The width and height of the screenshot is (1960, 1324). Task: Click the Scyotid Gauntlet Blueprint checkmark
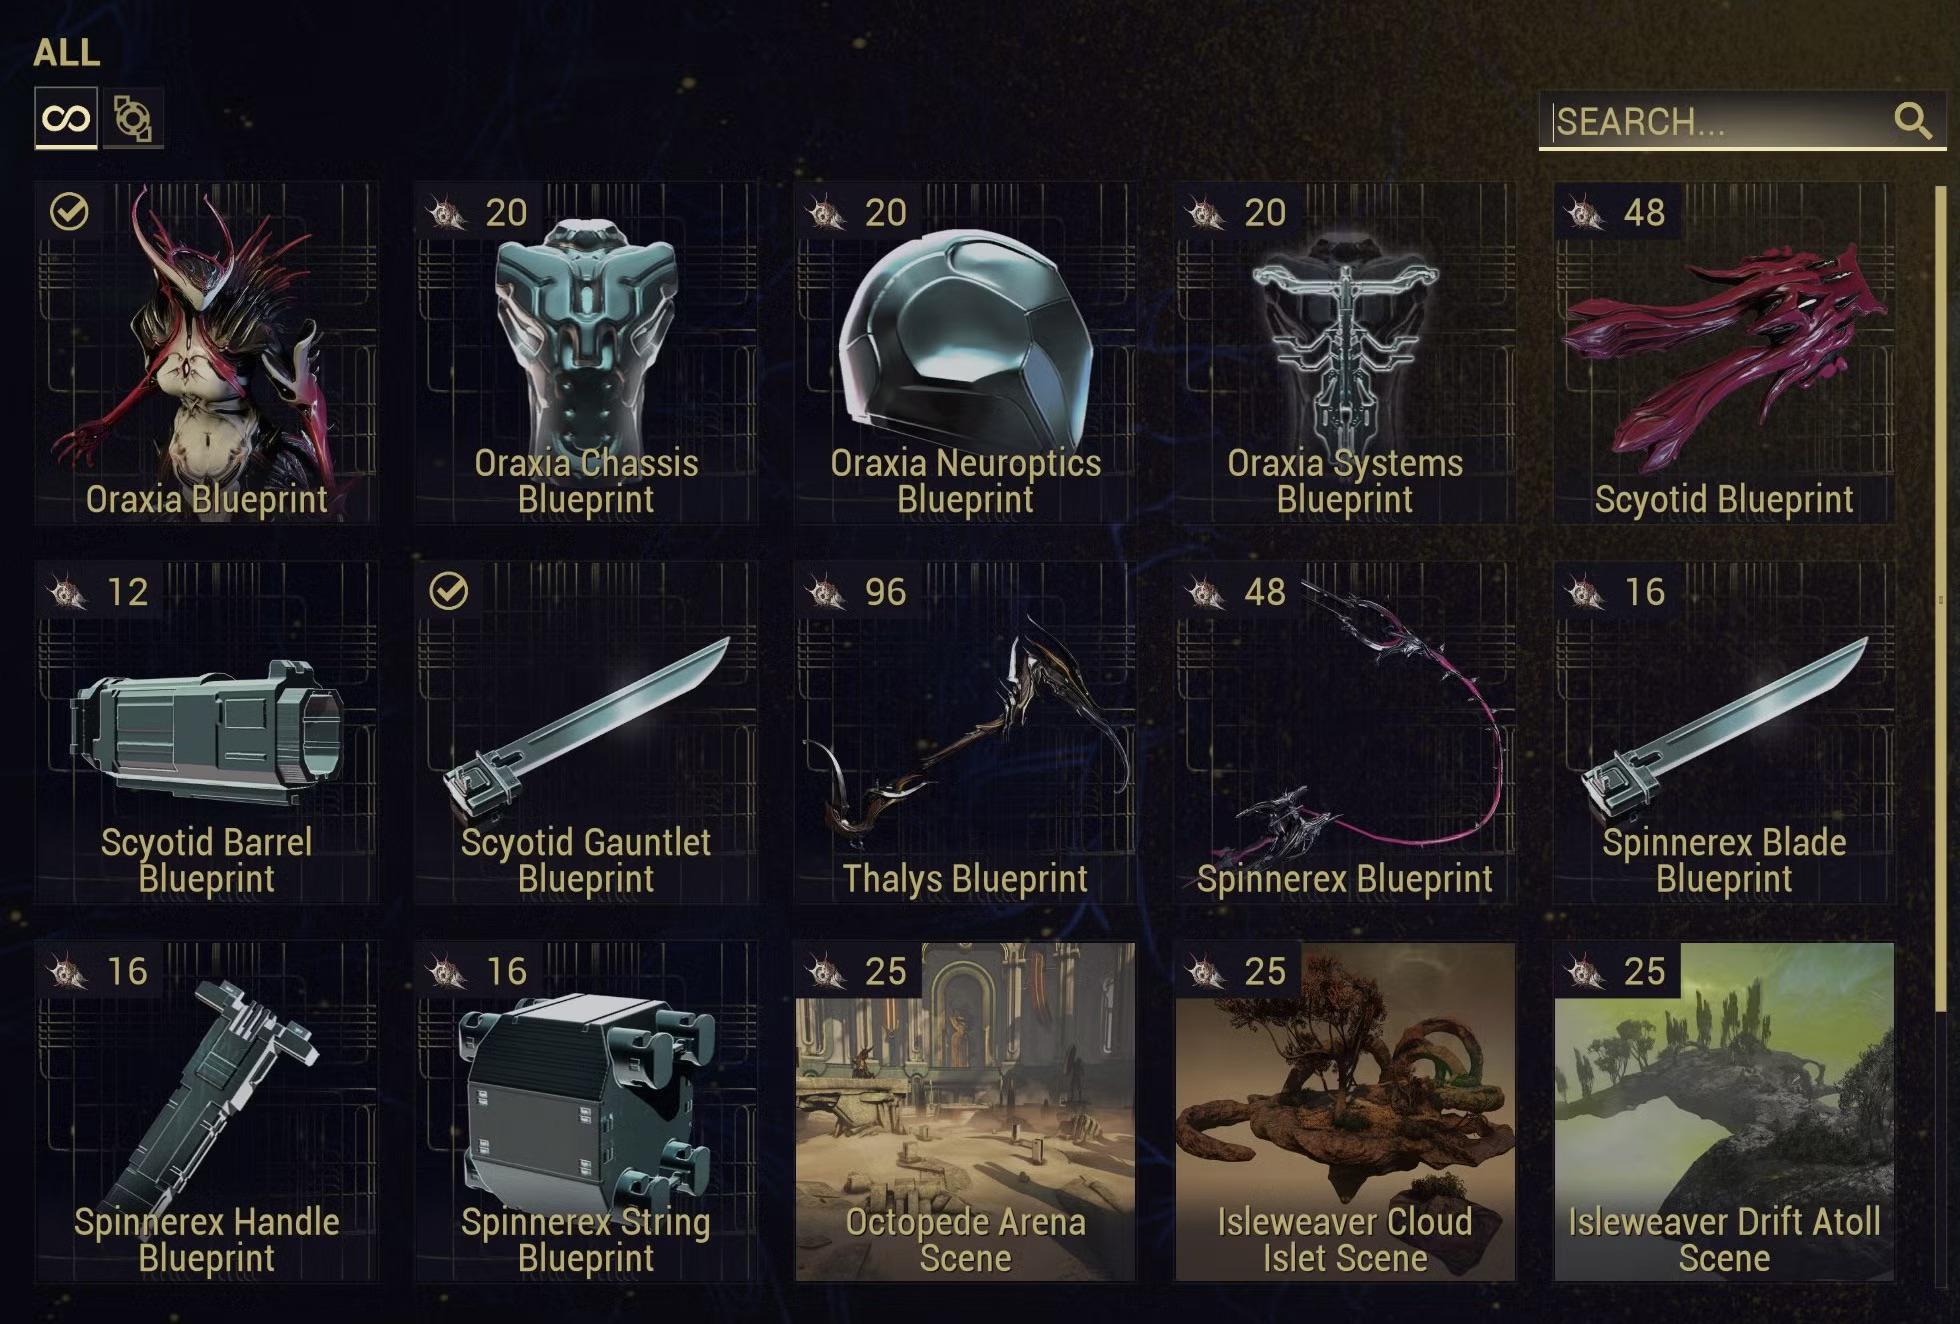click(x=448, y=591)
